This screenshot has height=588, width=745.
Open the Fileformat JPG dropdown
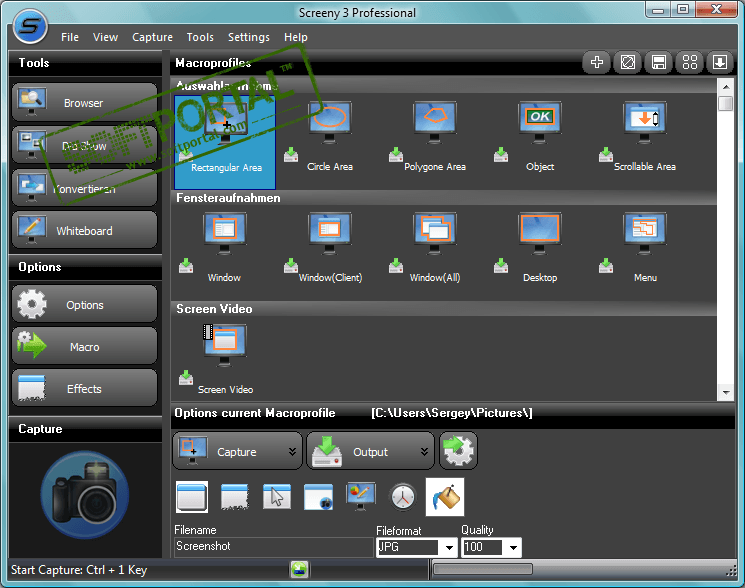point(448,547)
